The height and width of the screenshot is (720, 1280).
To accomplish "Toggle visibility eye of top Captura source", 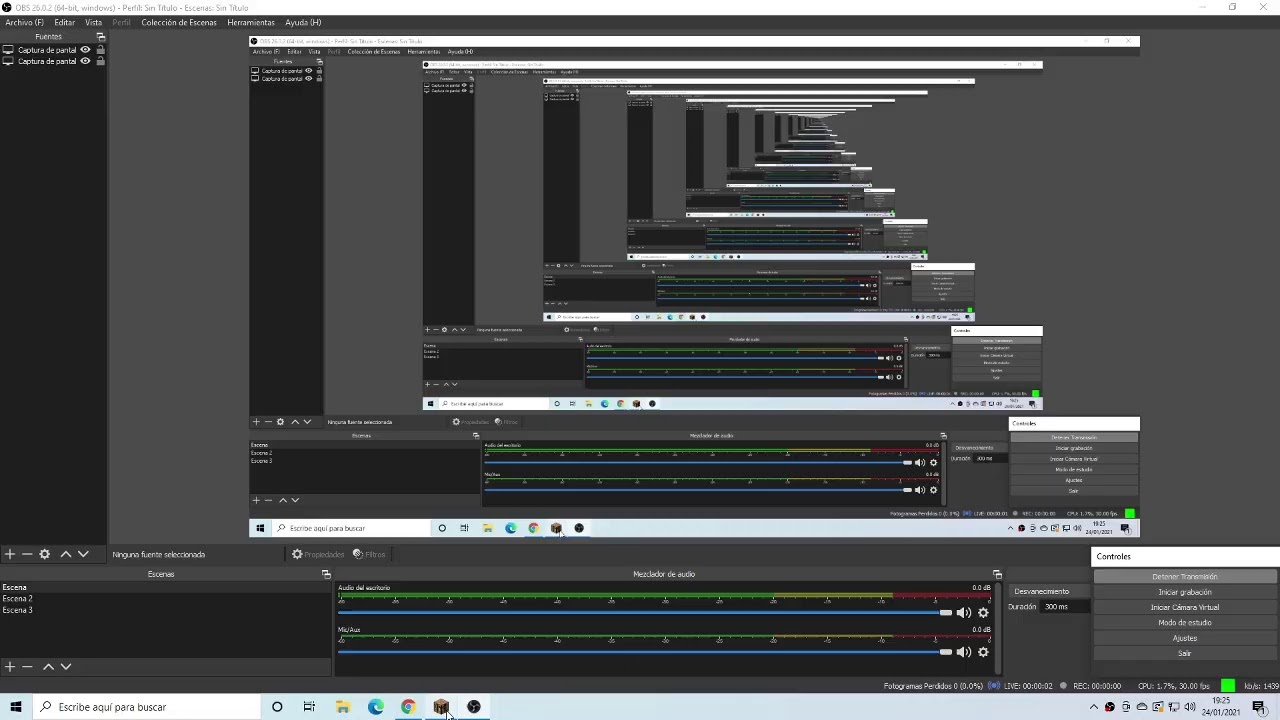I will point(86,50).
